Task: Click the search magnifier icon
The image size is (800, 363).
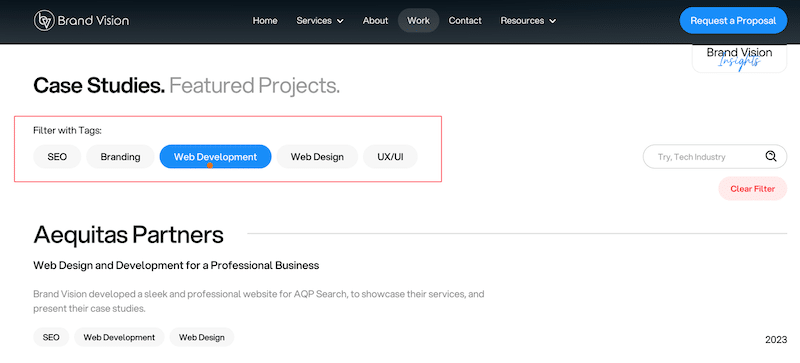Action: click(770, 156)
